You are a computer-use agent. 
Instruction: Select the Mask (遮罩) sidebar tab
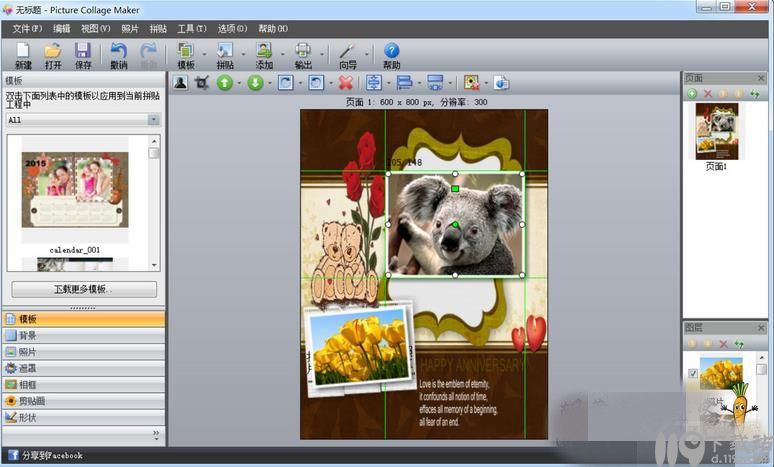tap(84, 368)
